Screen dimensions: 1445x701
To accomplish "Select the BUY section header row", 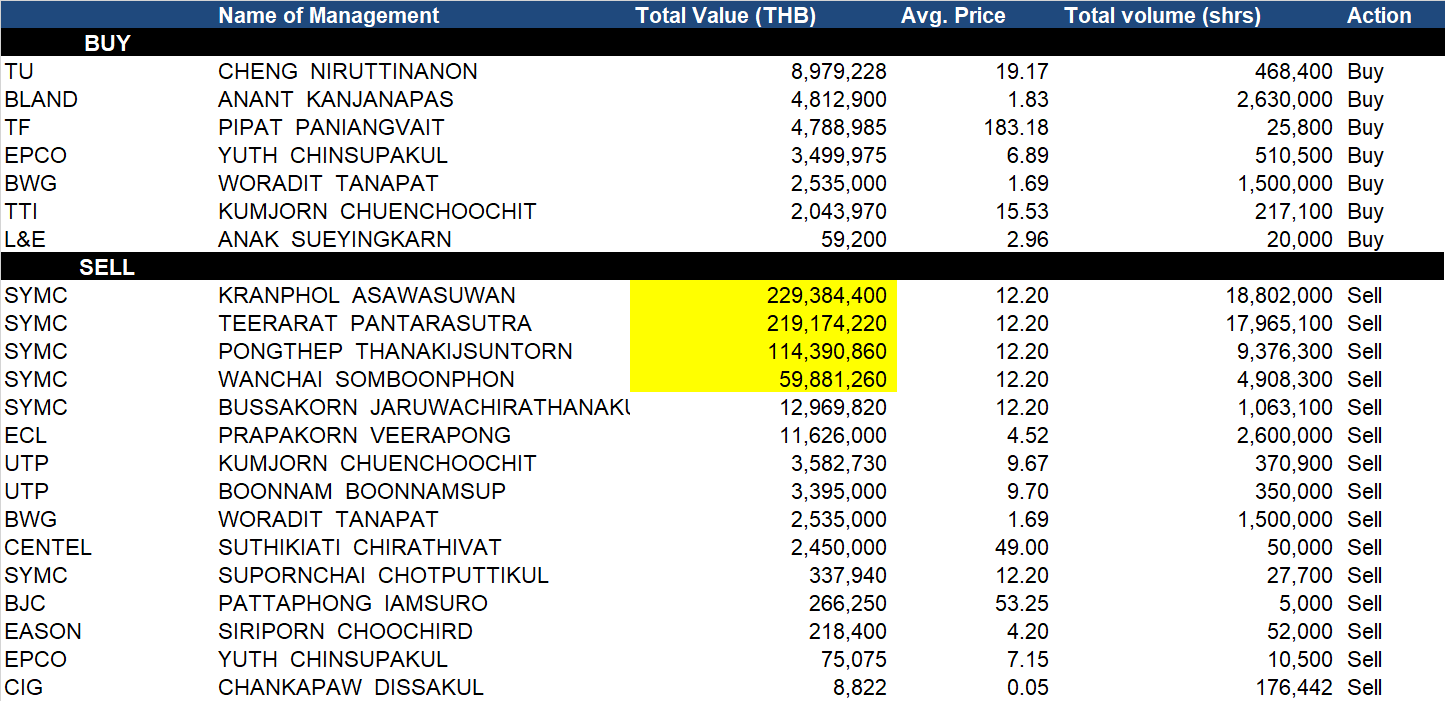I will click(x=722, y=43).
